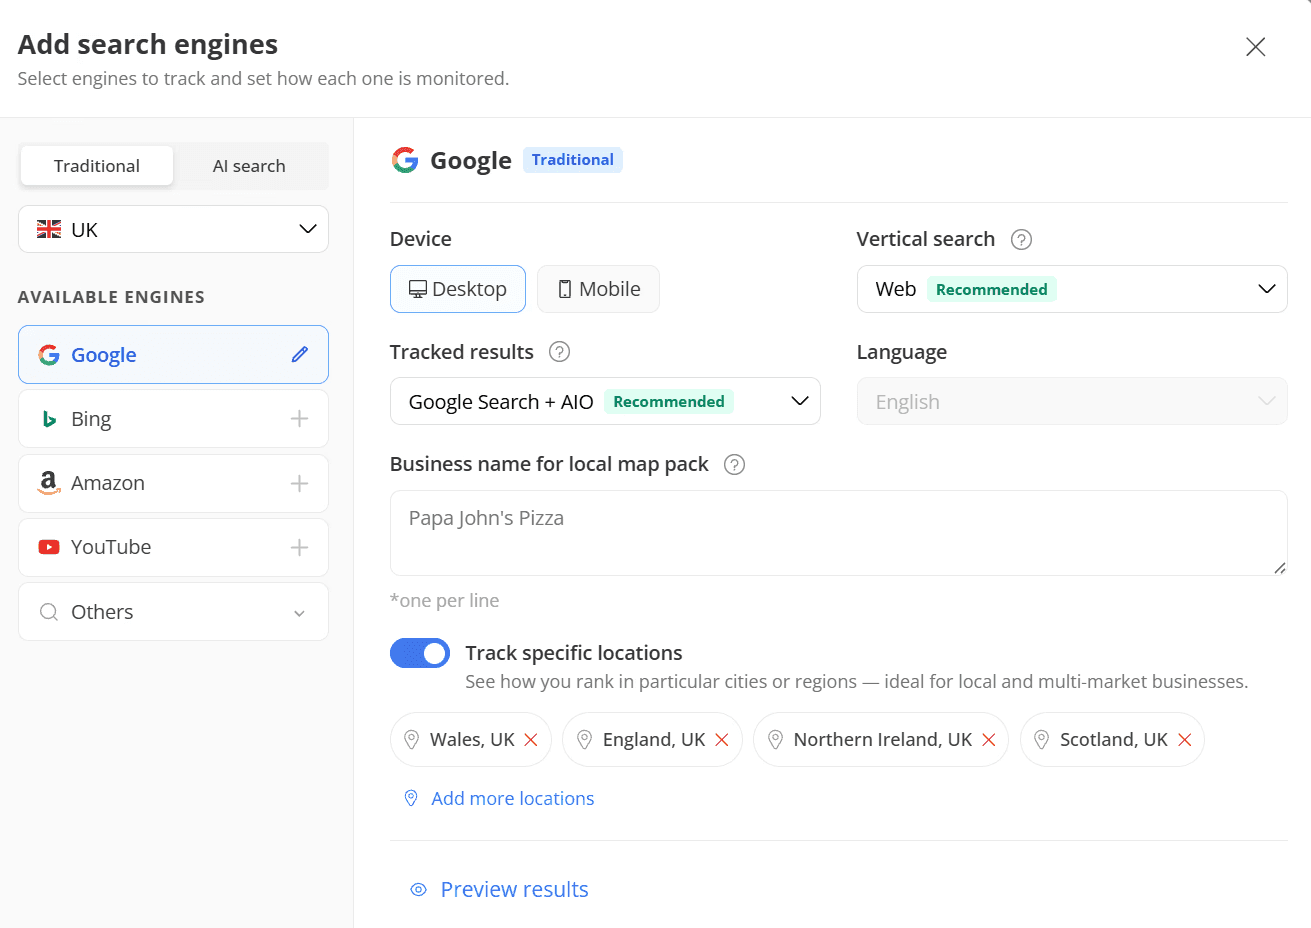
Task: Click the Tracked results help icon
Action: click(x=560, y=351)
